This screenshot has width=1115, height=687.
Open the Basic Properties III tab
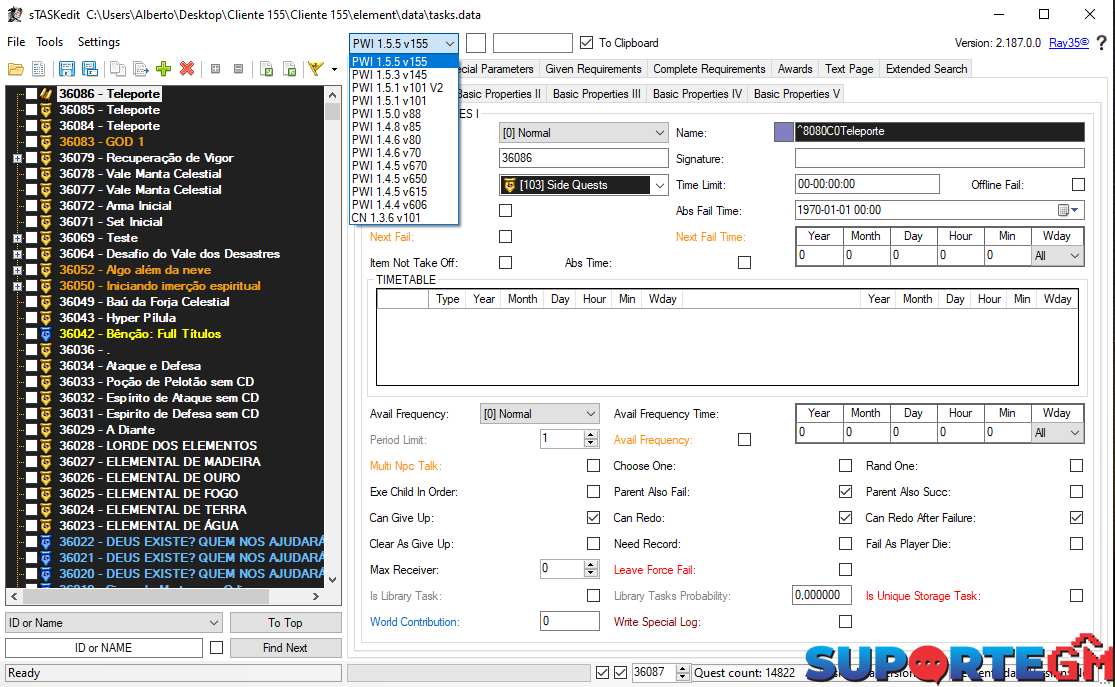[597, 94]
